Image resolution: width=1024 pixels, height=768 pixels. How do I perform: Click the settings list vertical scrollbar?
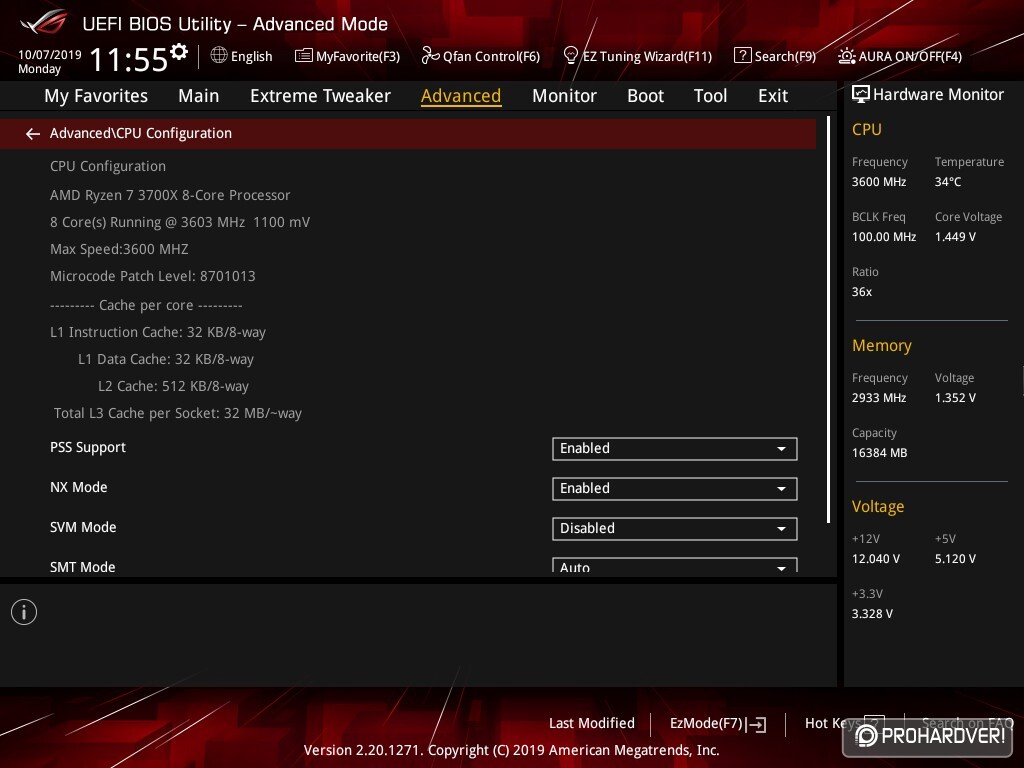tap(828, 320)
